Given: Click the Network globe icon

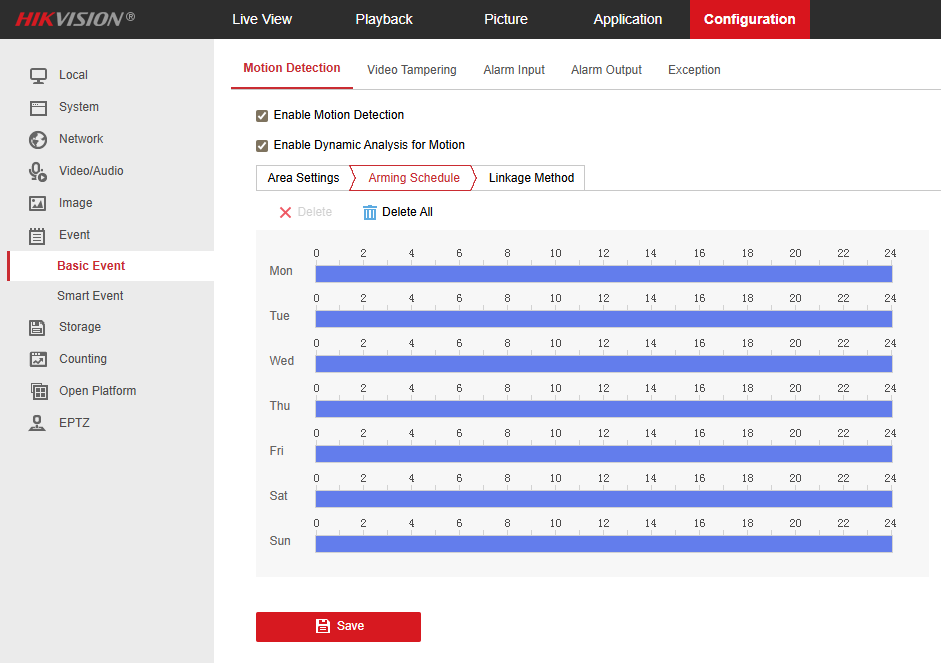Looking at the screenshot, I should pyautogui.click(x=38, y=139).
